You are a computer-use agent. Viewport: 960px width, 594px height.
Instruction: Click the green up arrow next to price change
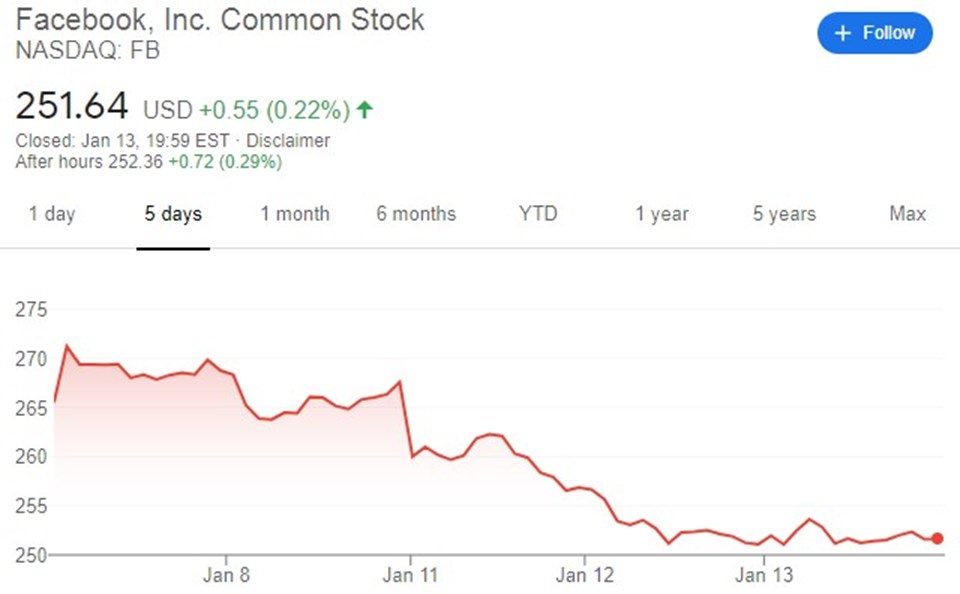click(365, 109)
